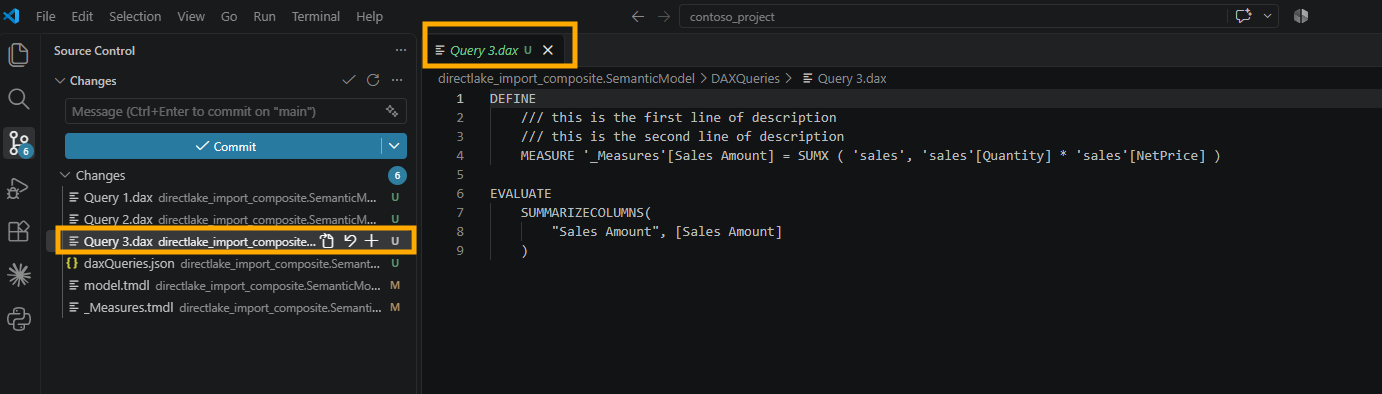Click line number 5 in the gutter
Screen dimensions: 1382x394
pyautogui.click(x=460, y=174)
